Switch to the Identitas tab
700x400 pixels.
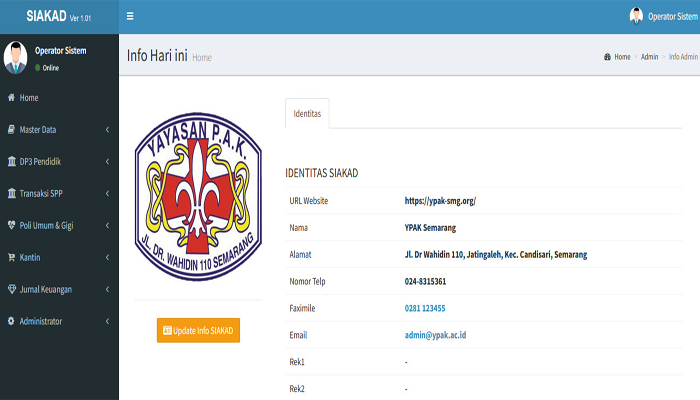307,114
